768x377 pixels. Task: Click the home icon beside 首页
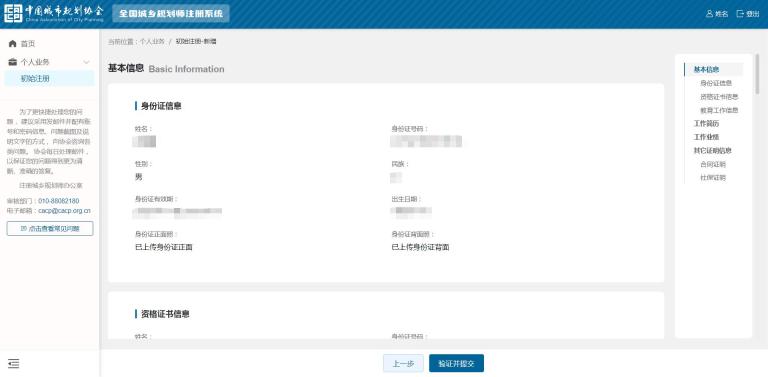(x=13, y=44)
